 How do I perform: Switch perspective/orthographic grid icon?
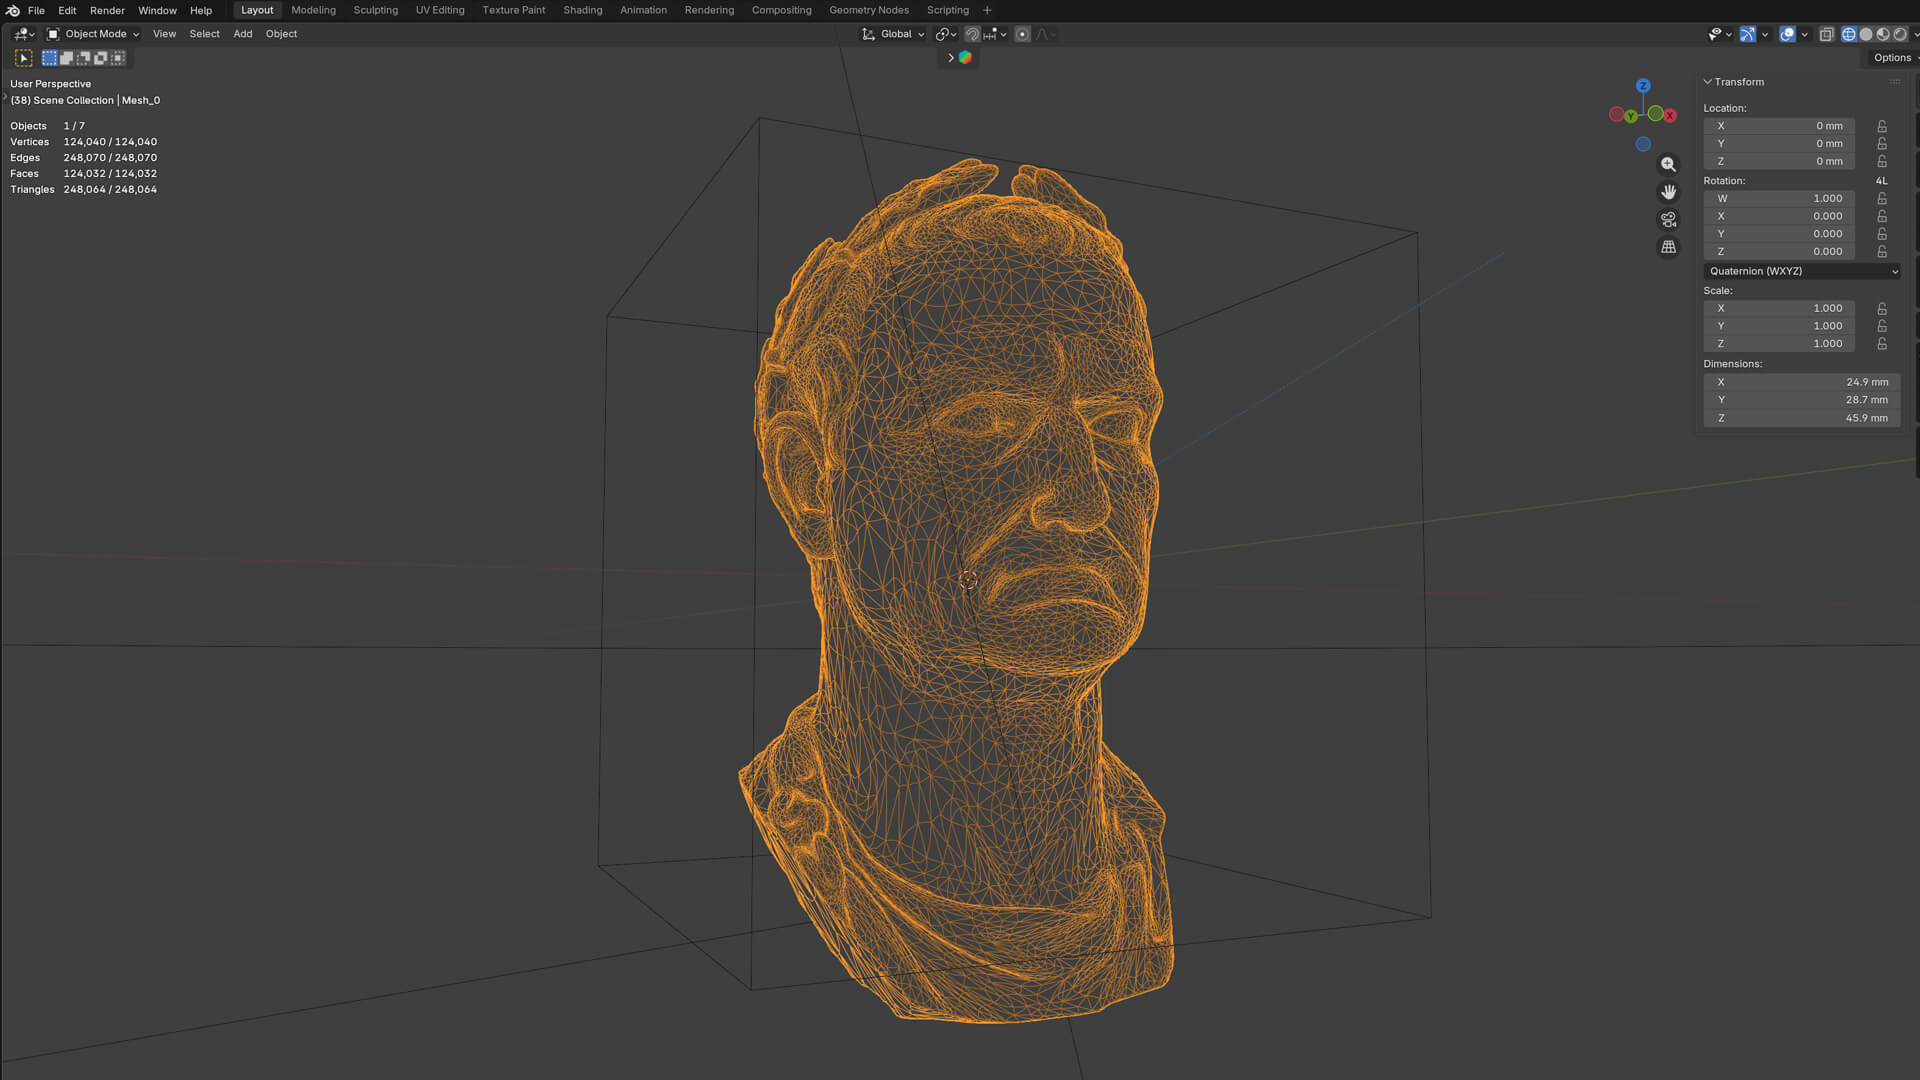click(x=1668, y=247)
